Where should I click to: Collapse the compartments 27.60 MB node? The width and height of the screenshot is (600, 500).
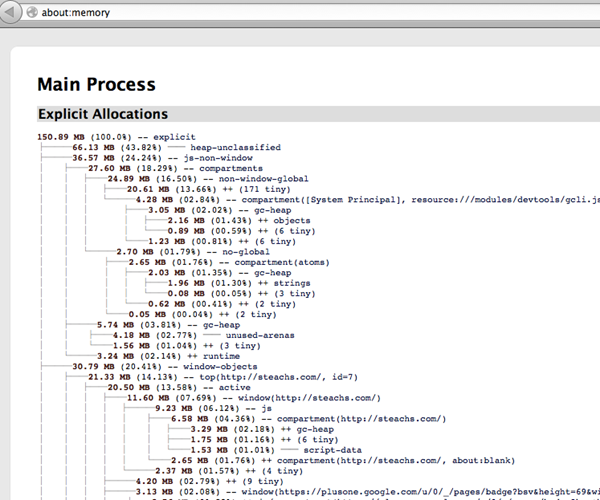click(175, 168)
